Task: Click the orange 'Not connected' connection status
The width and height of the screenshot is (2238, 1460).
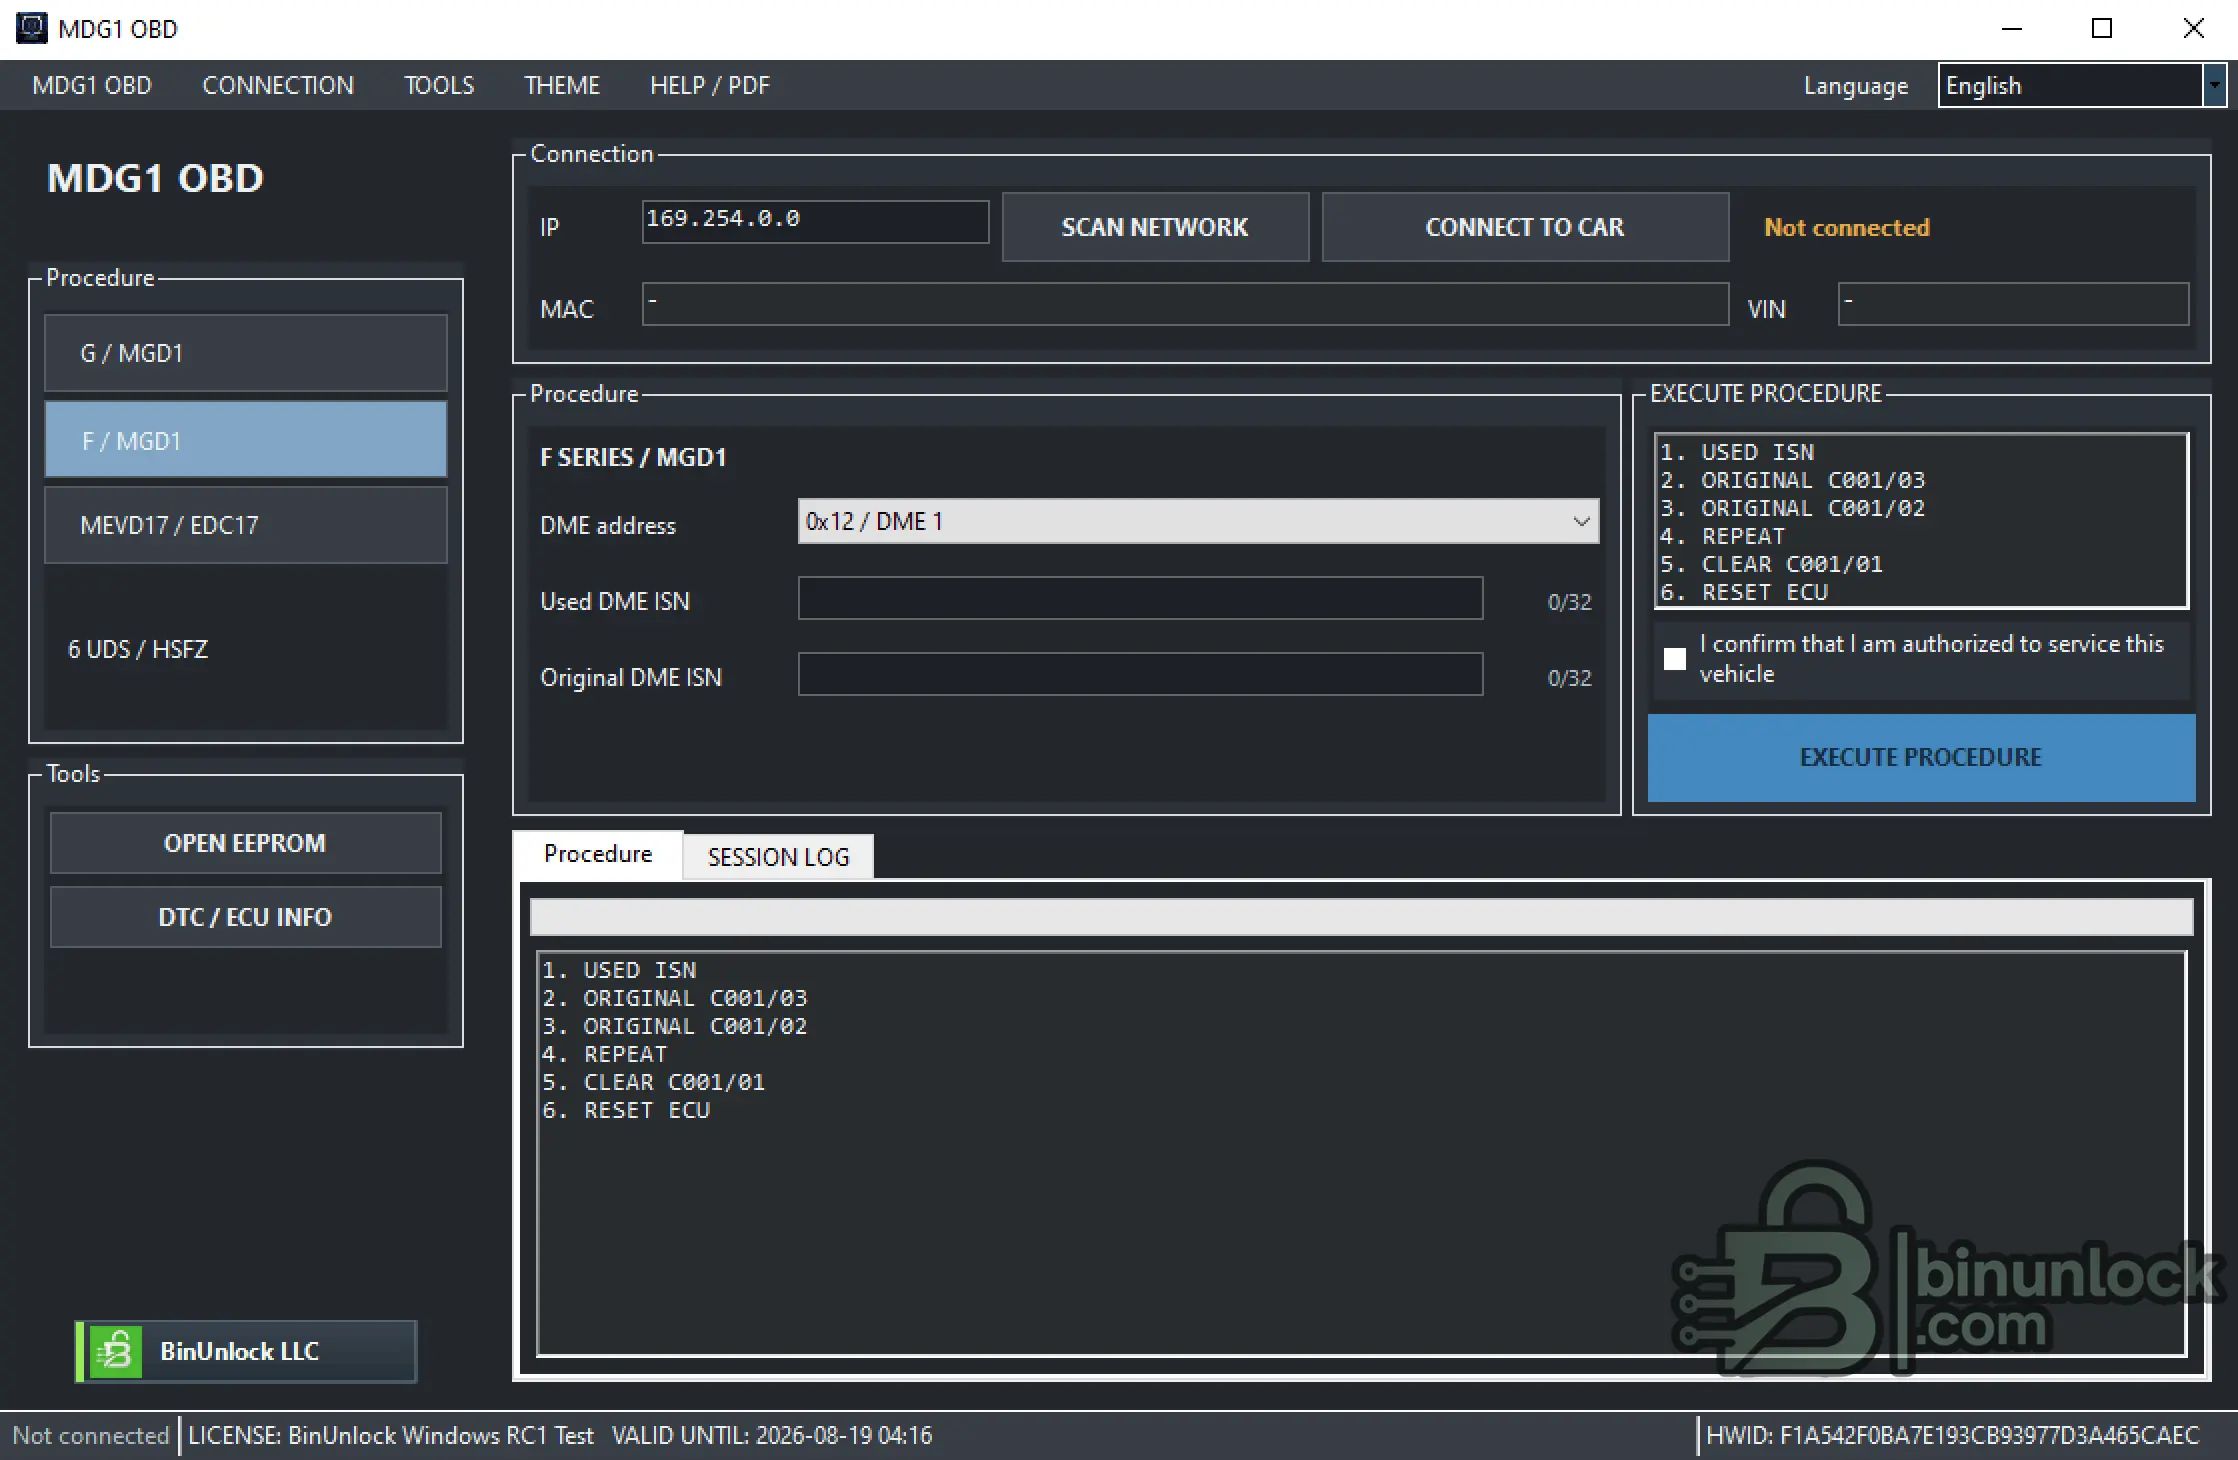Action: tap(1847, 228)
